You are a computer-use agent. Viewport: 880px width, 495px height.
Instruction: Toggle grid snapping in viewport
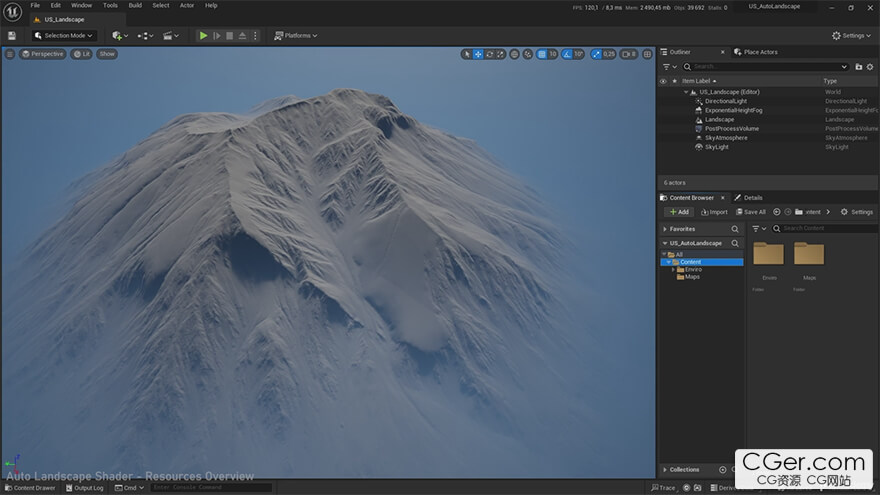pyautogui.click(x=542, y=54)
